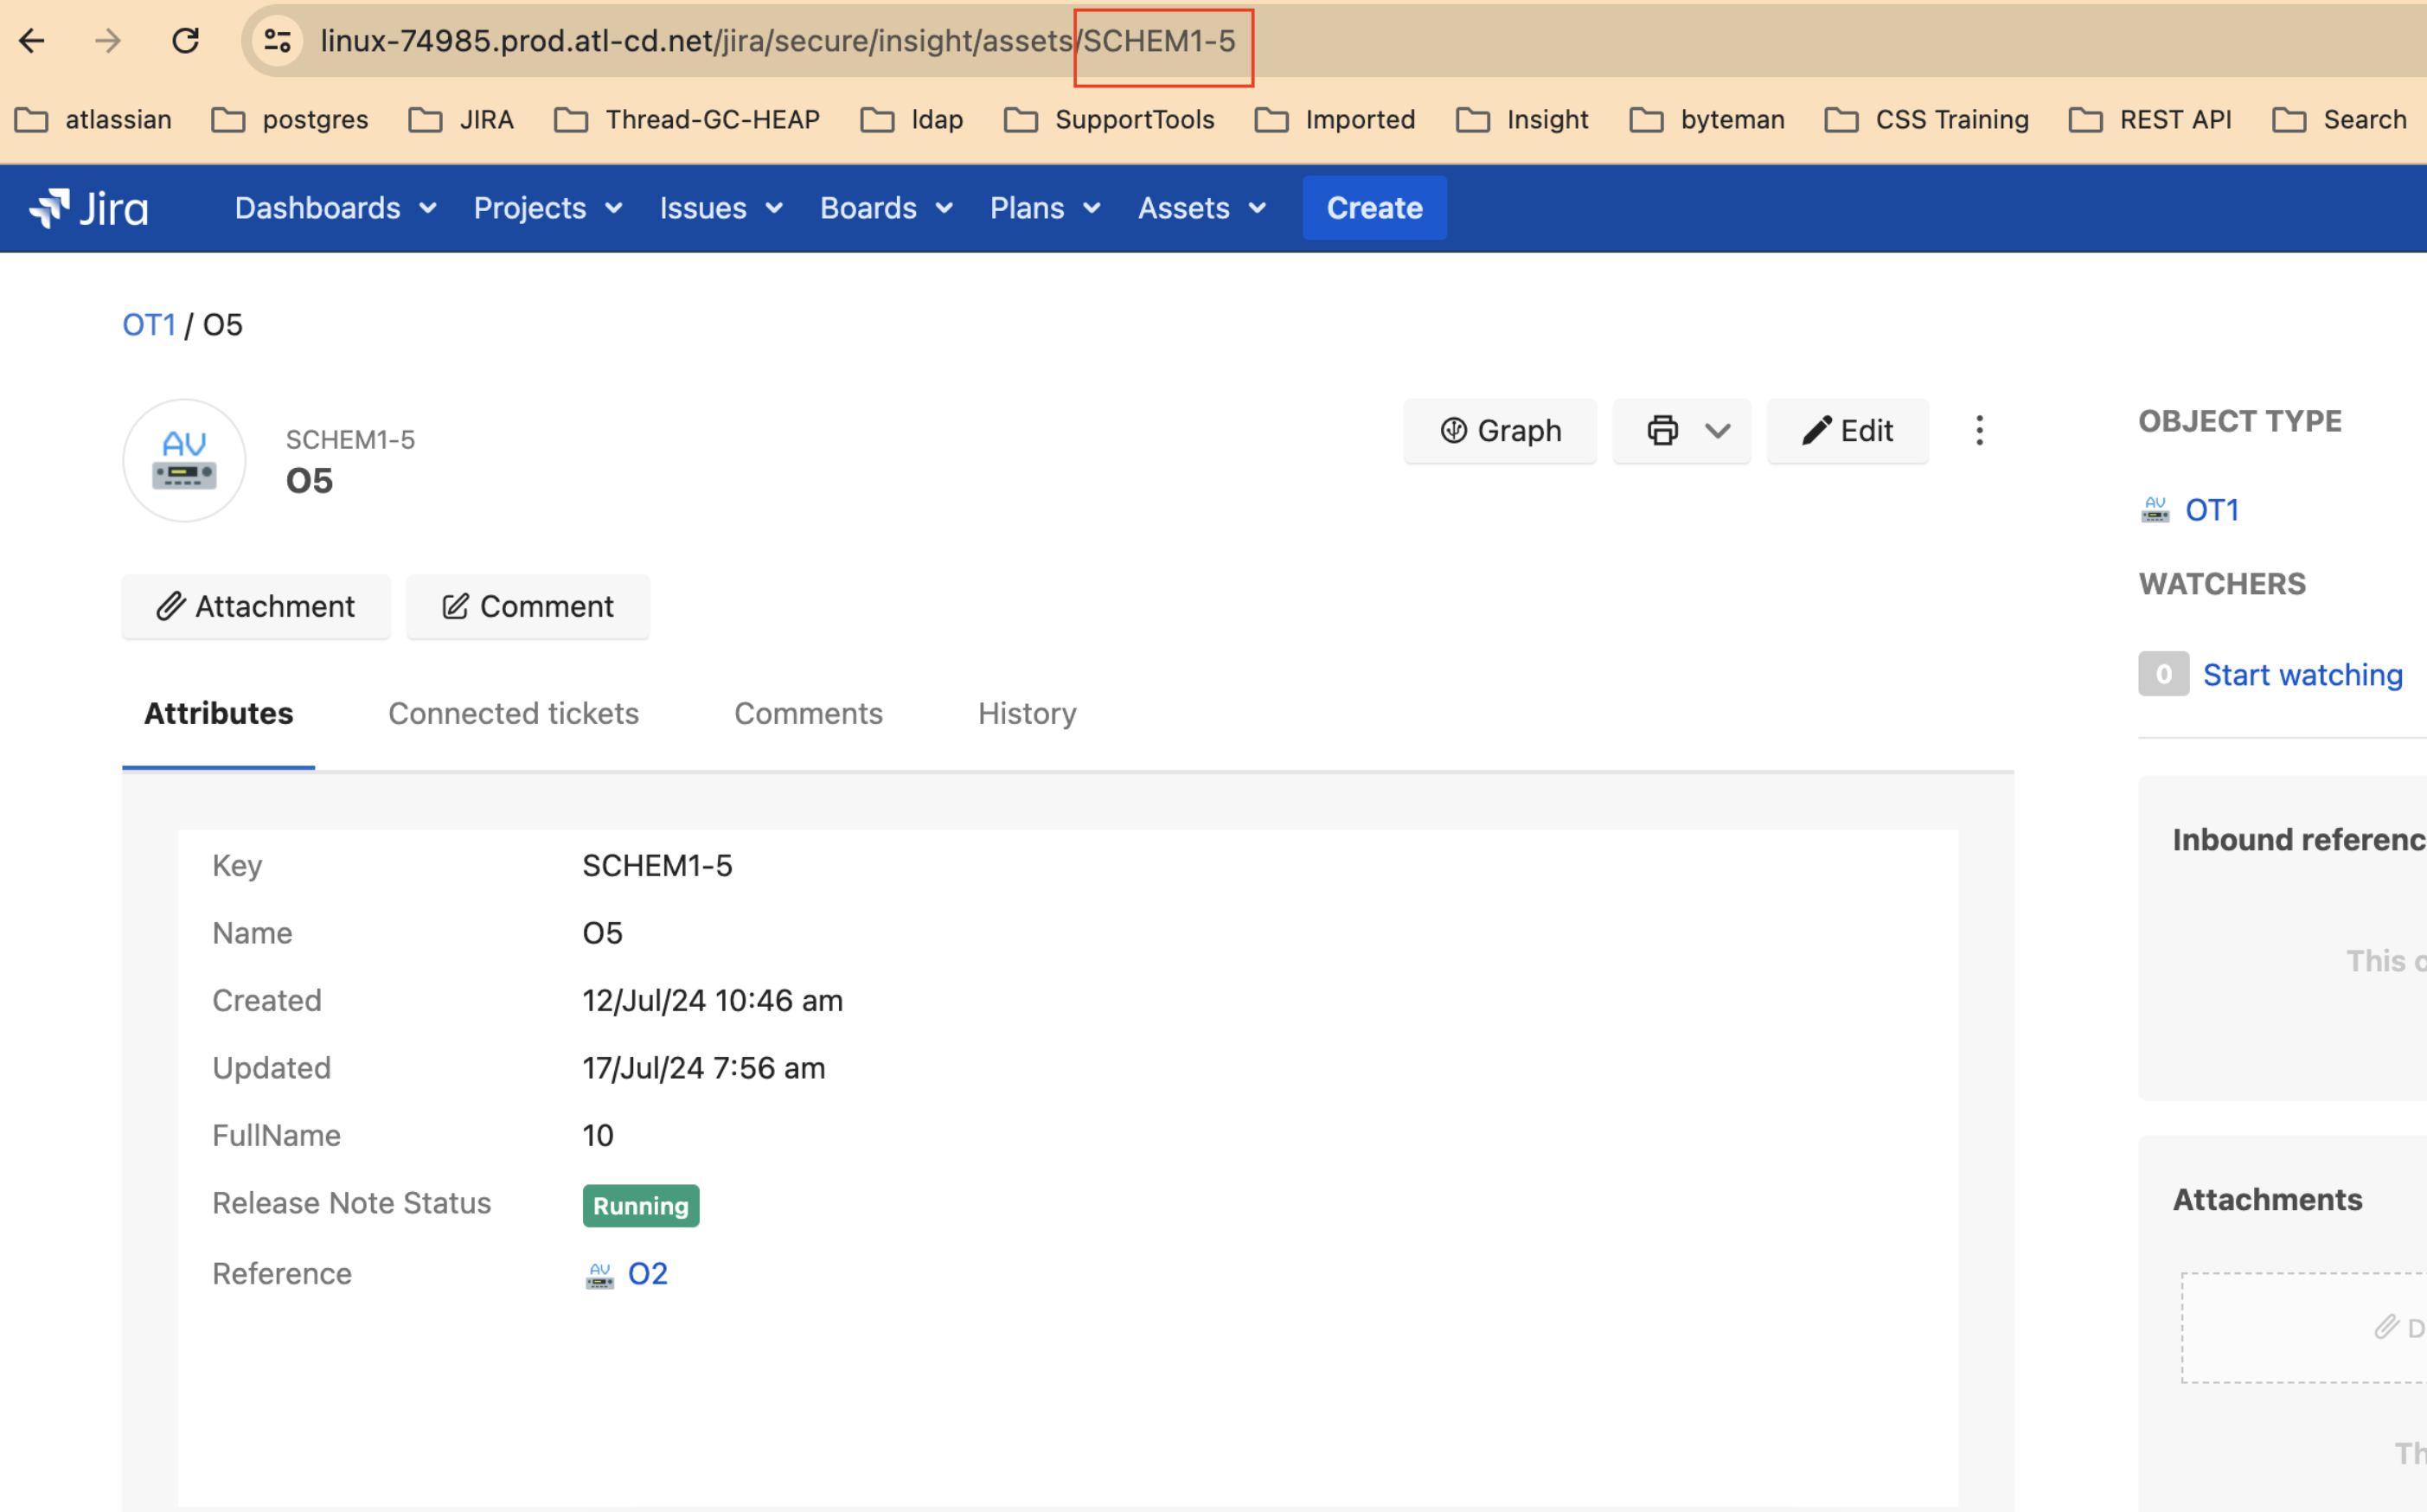
Task: Open the O2 reference link
Action: click(647, 1274)
